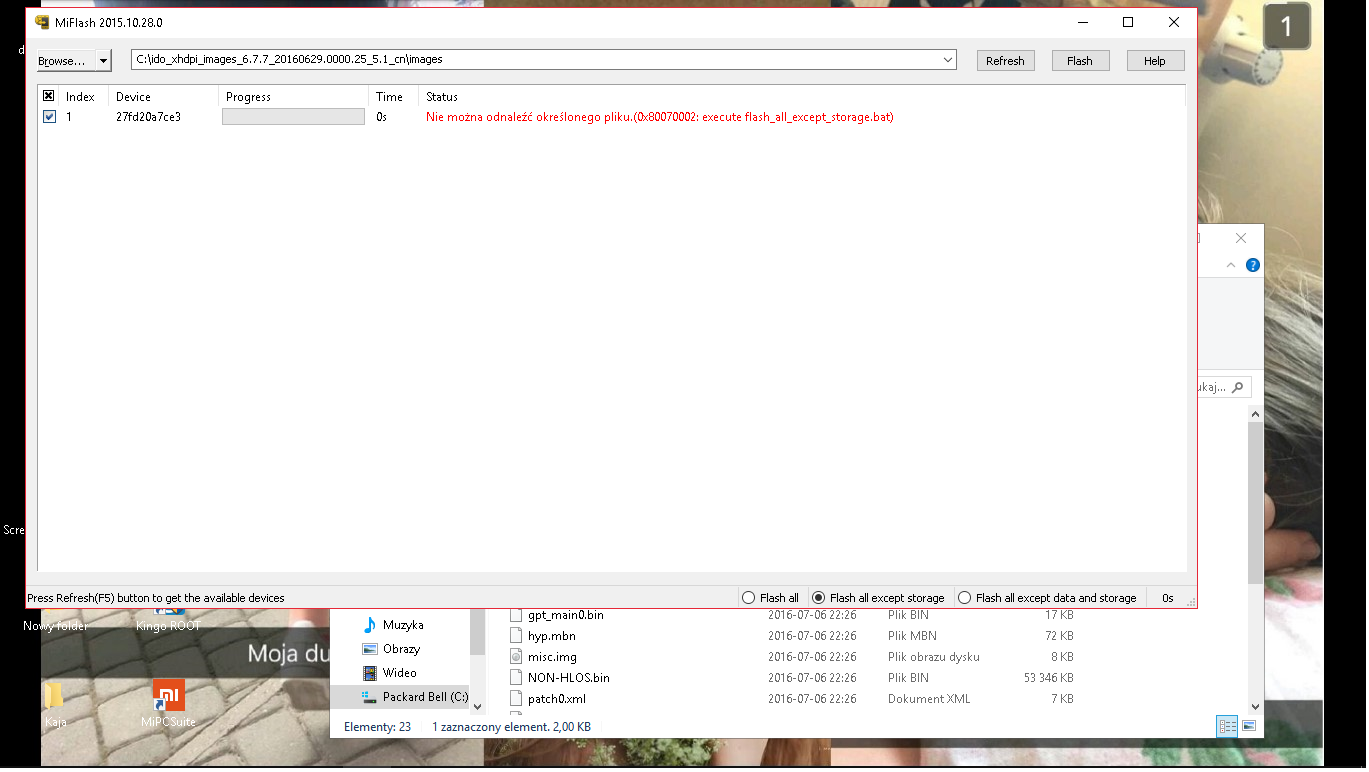The height and width of the screenshot is (772, 1369).
Task: Uncheck device 27fd20a7ce3 checkbox
Action: point(49,117)
